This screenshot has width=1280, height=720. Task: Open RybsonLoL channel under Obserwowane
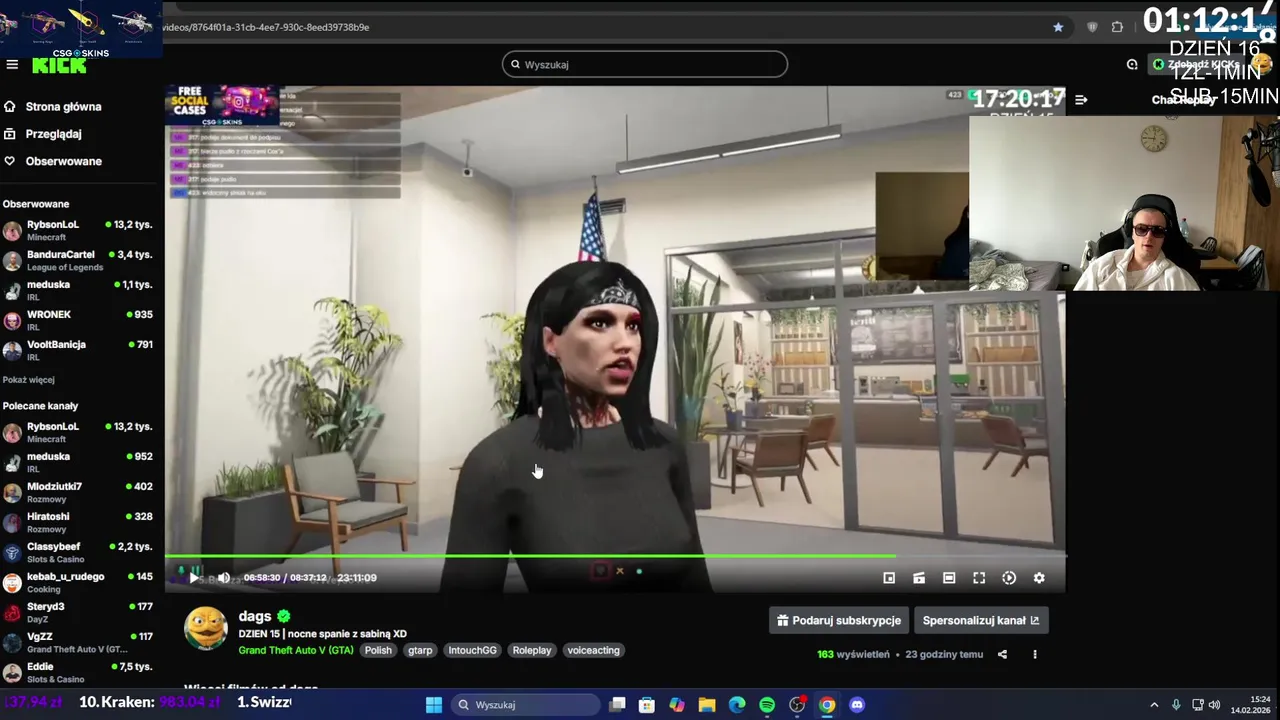point(78,231)
